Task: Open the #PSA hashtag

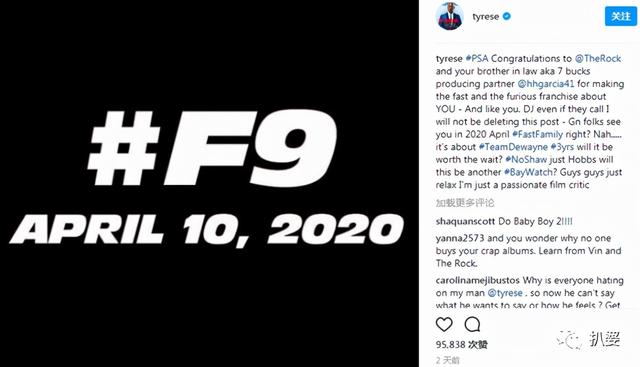Action: pyautogui.click(x=477, y=58)
